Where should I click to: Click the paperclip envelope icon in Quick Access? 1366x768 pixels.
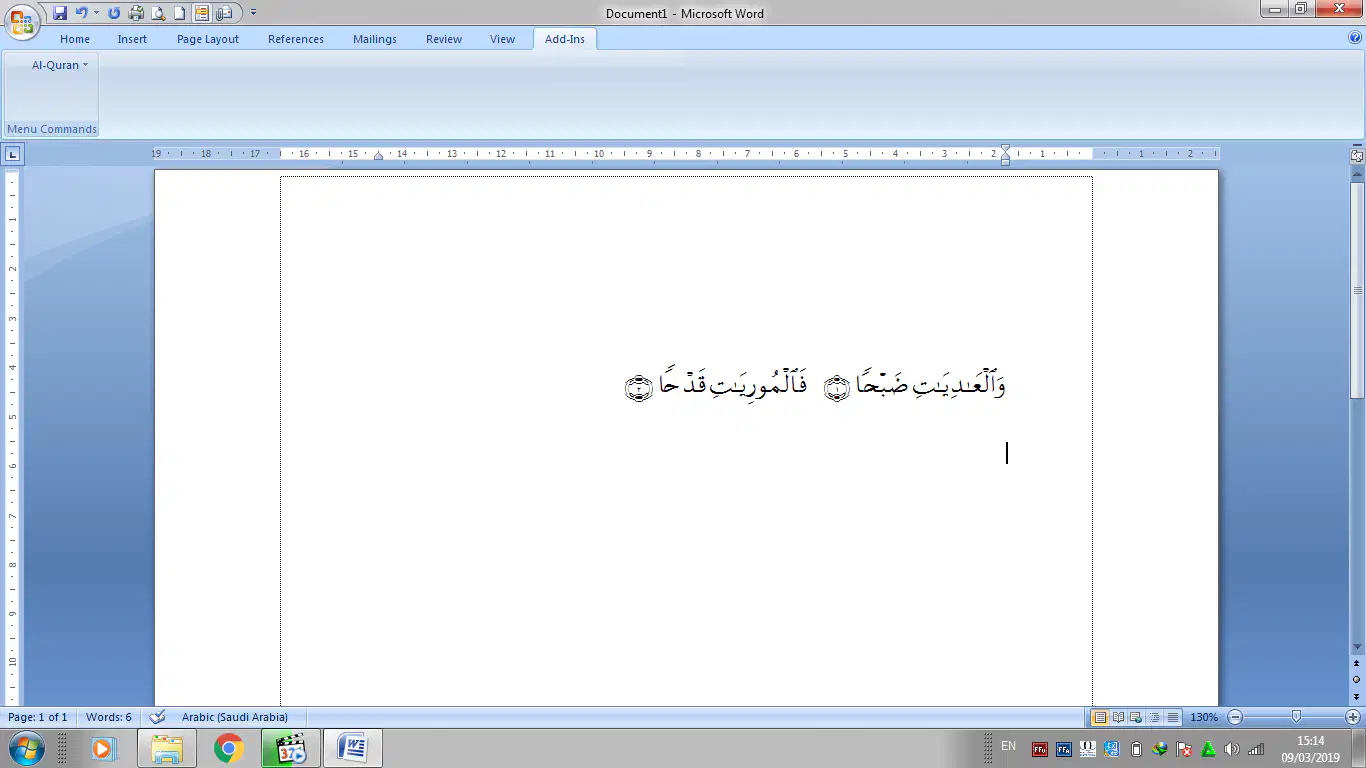[224, 13]
